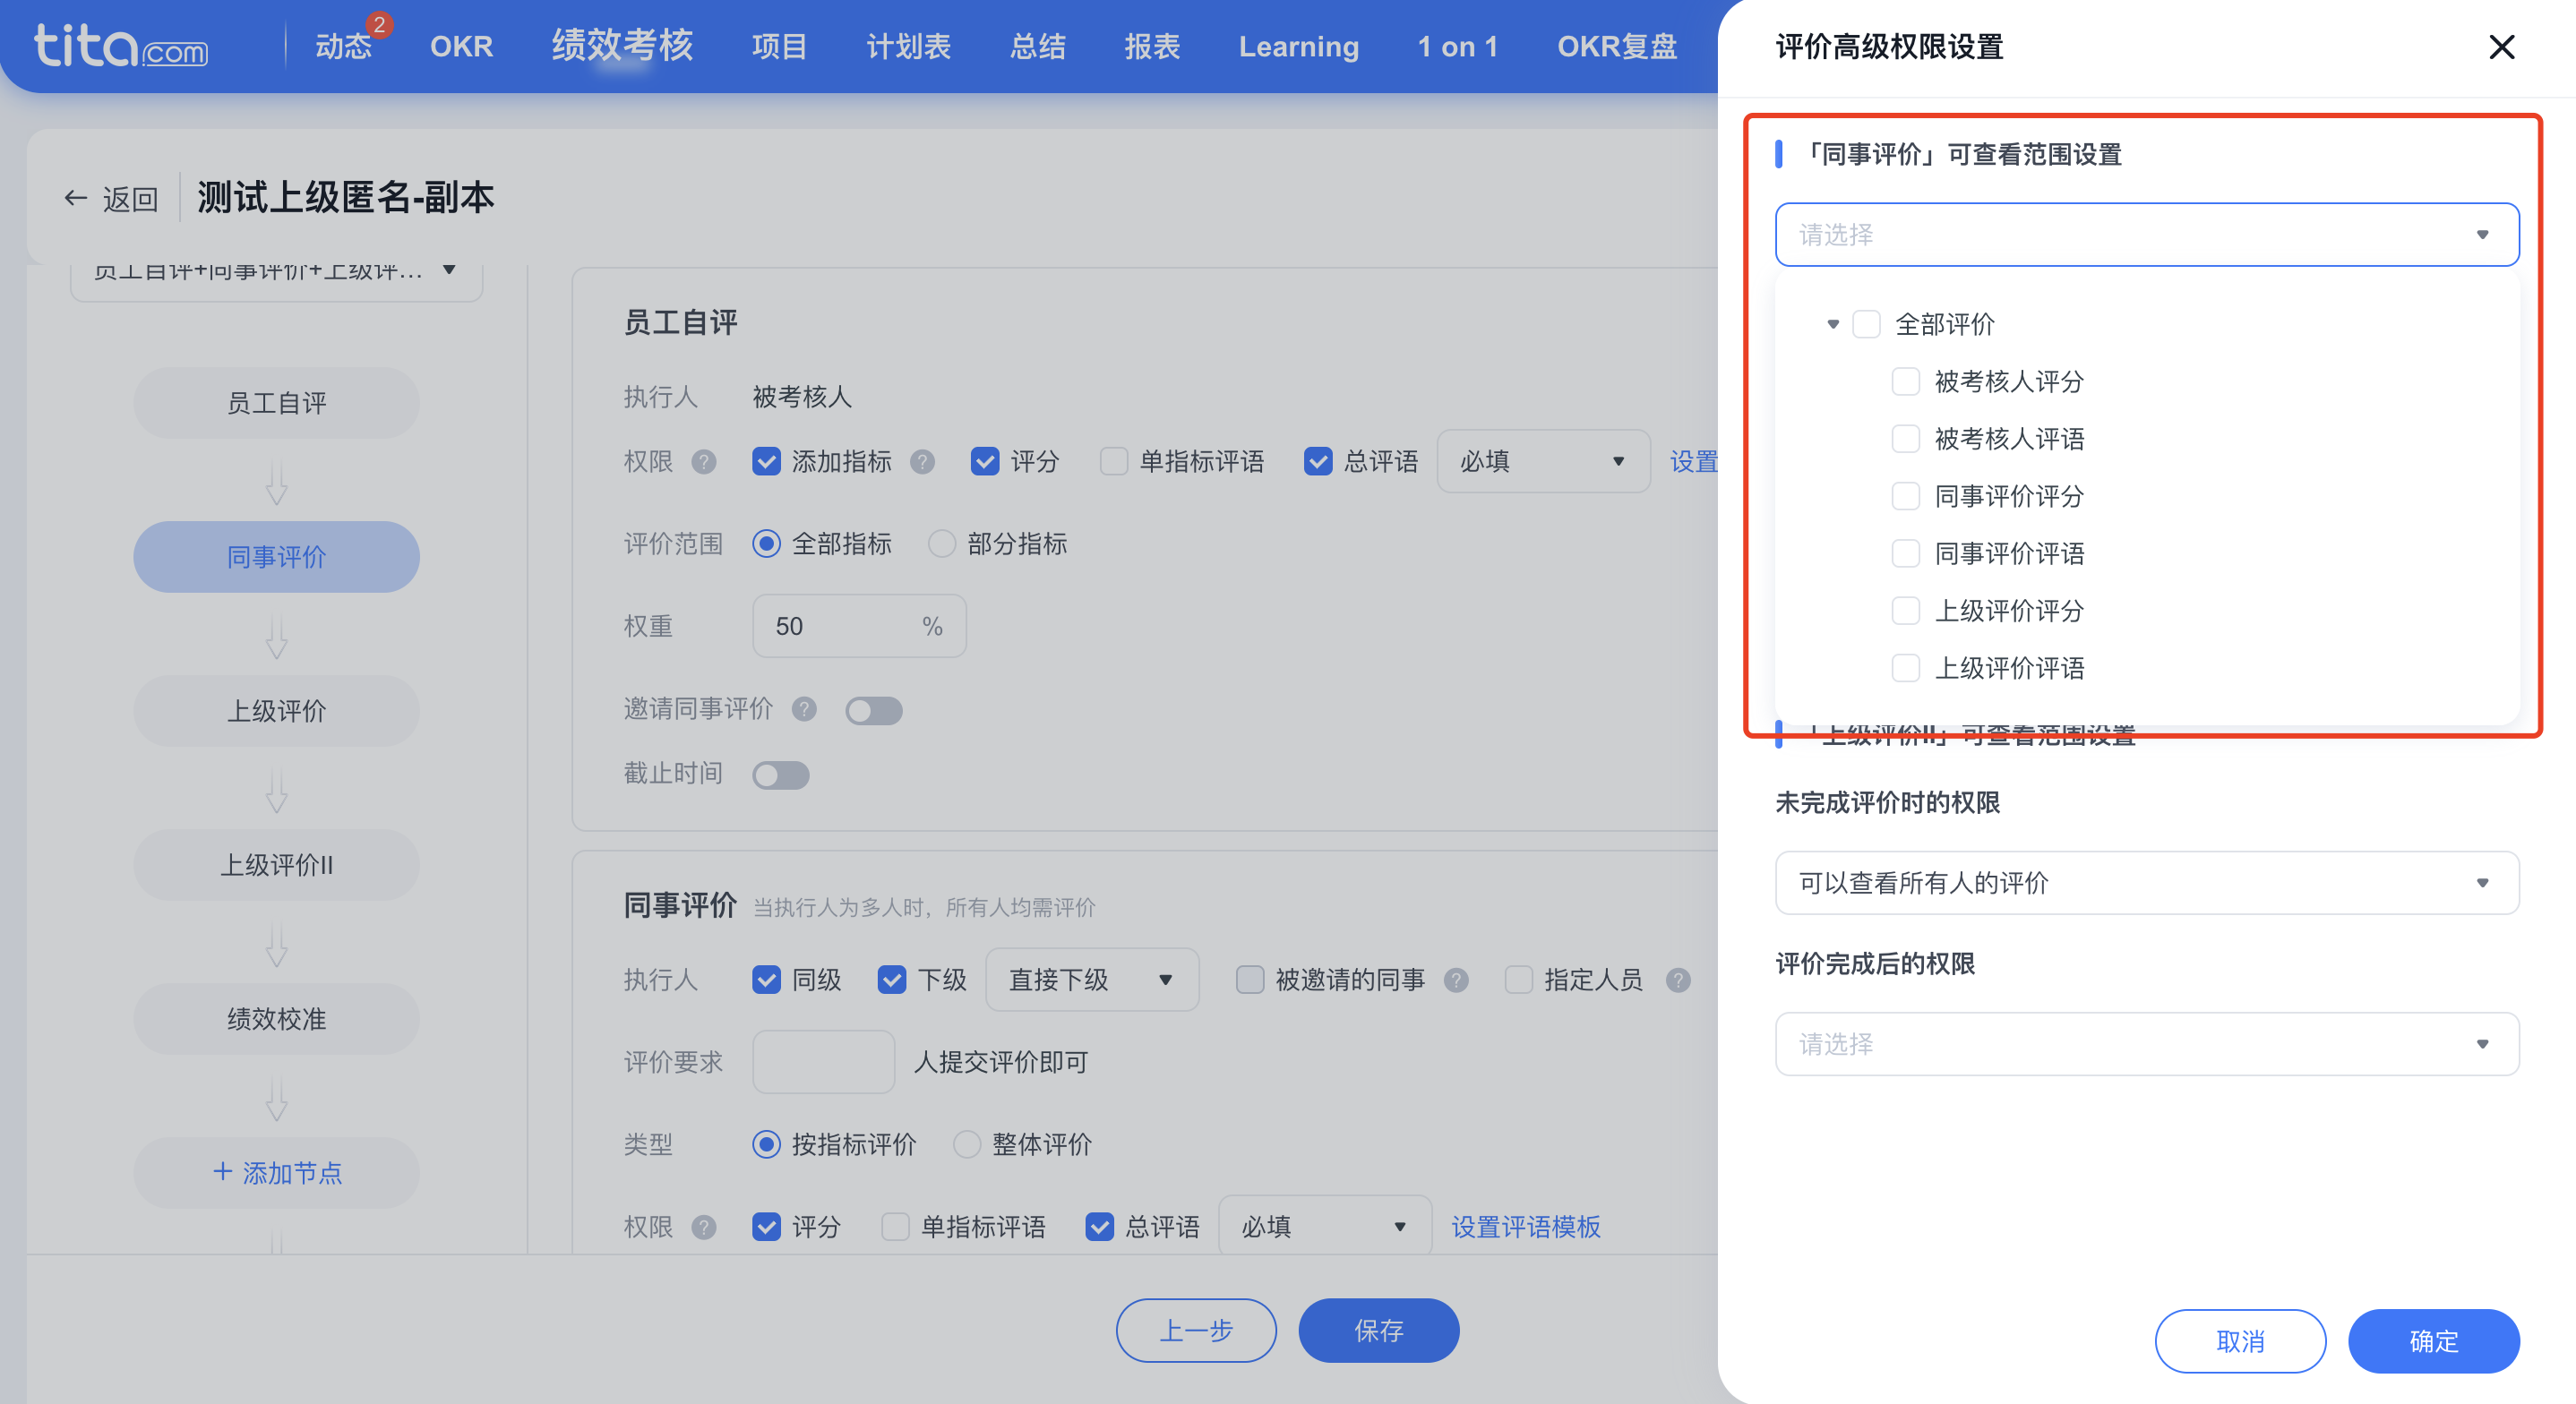This screenshot has height=1404, width=2576.
Task: Click the tita.com logo
Action: (x=121, y=46)
